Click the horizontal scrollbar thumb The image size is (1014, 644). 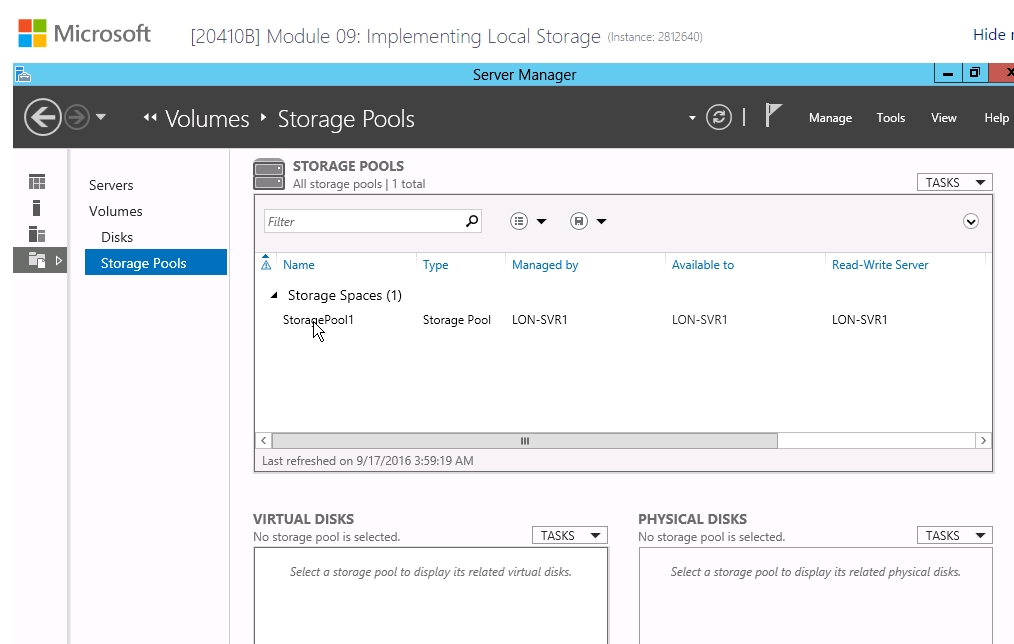point(524,440)
